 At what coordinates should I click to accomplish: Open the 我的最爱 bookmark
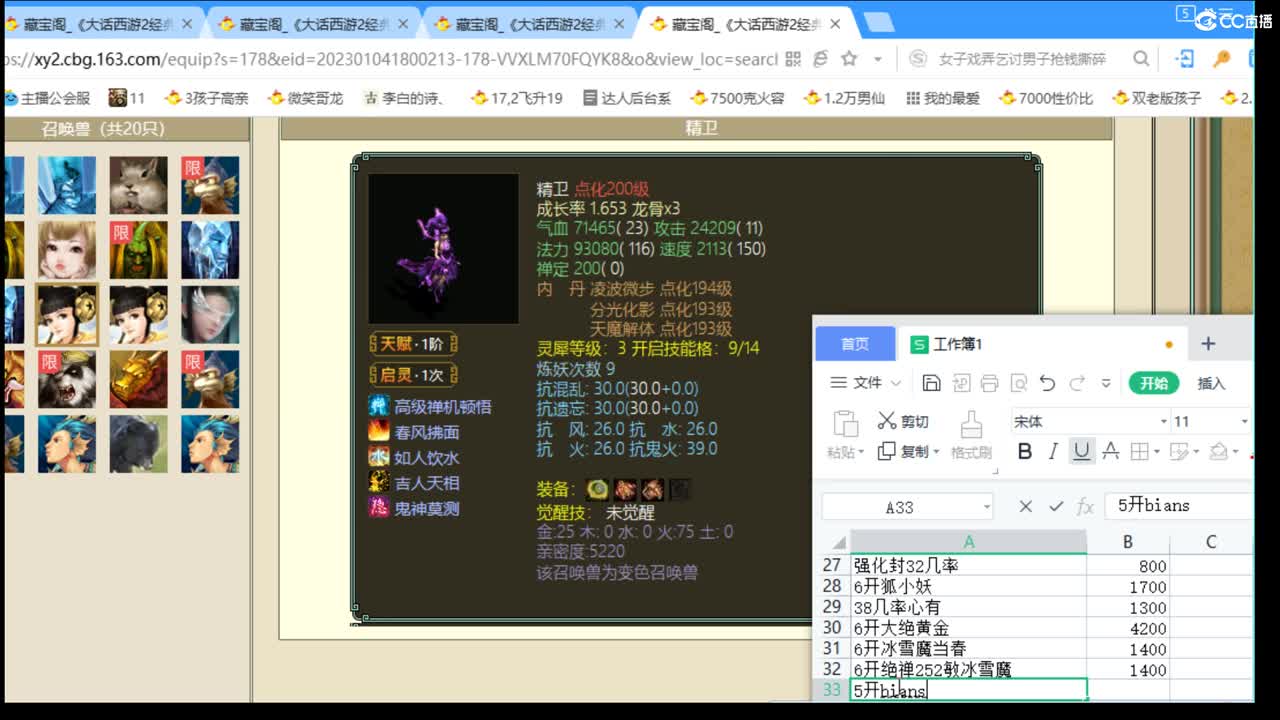(942, 98)
